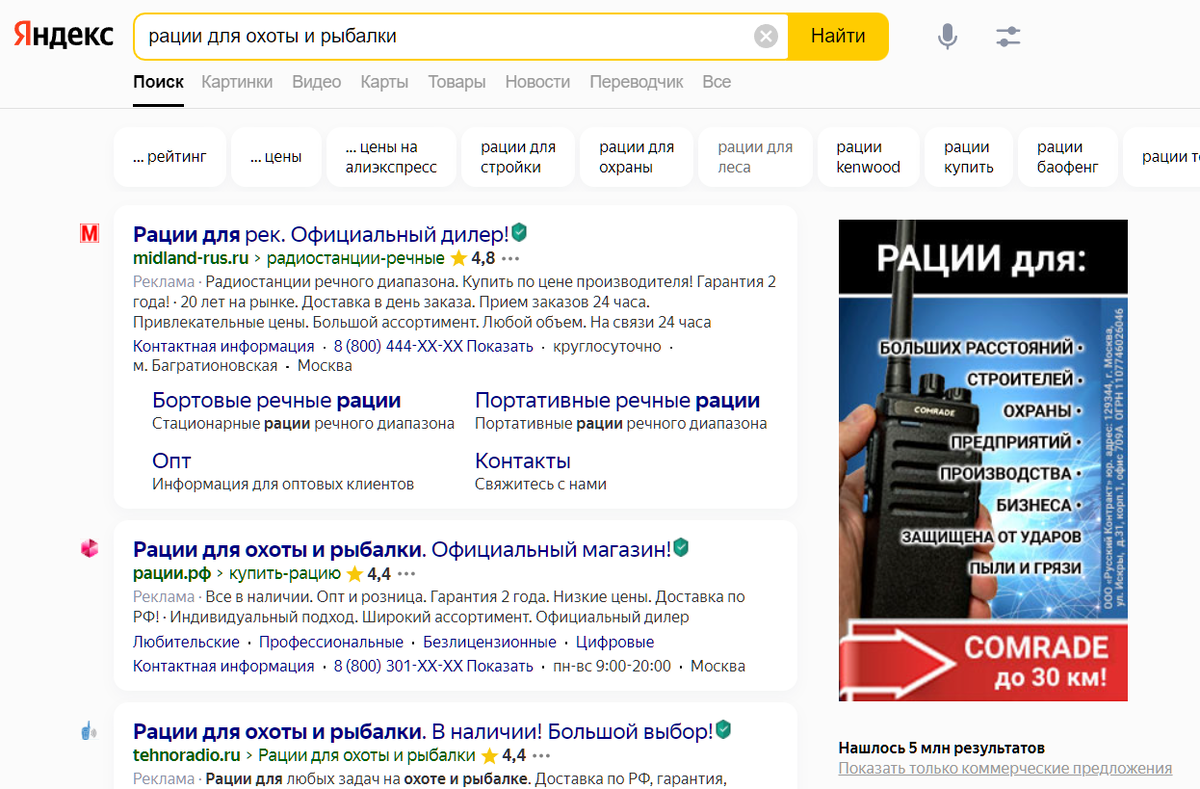The height and width of the screenshot is (789, 1200).
Task: Open 'Рации для охоты и рыбалки. Официальный магазин!'
Action: (402, 549)
